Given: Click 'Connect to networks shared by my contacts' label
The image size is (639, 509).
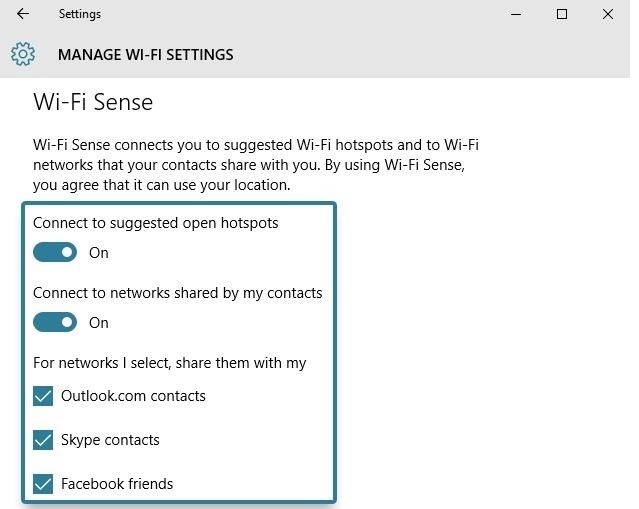Looking at the screenshot, I should coord(177,293).
